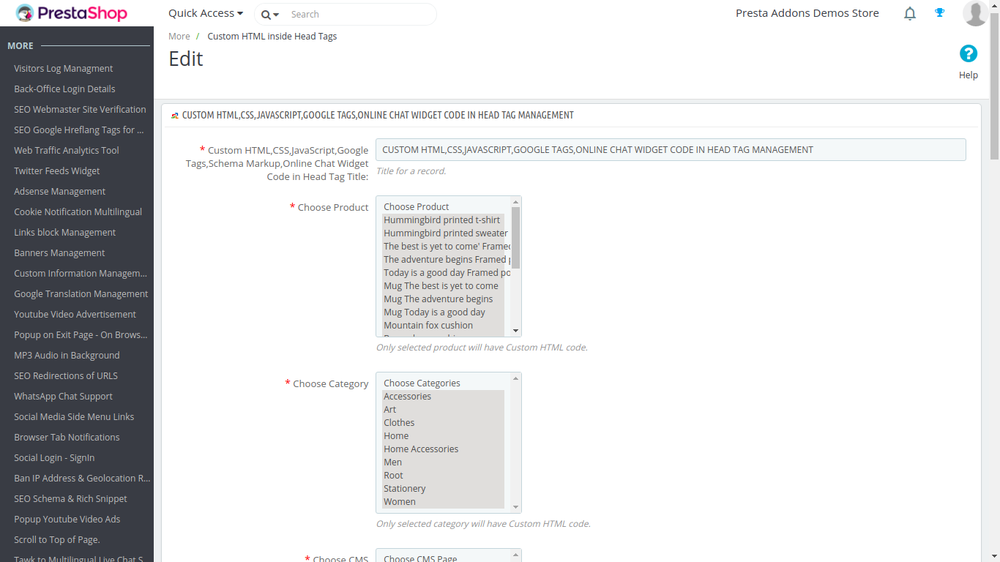Open SEO Schema & Rich Snippet
The image size is (1000, 562).
70,498
